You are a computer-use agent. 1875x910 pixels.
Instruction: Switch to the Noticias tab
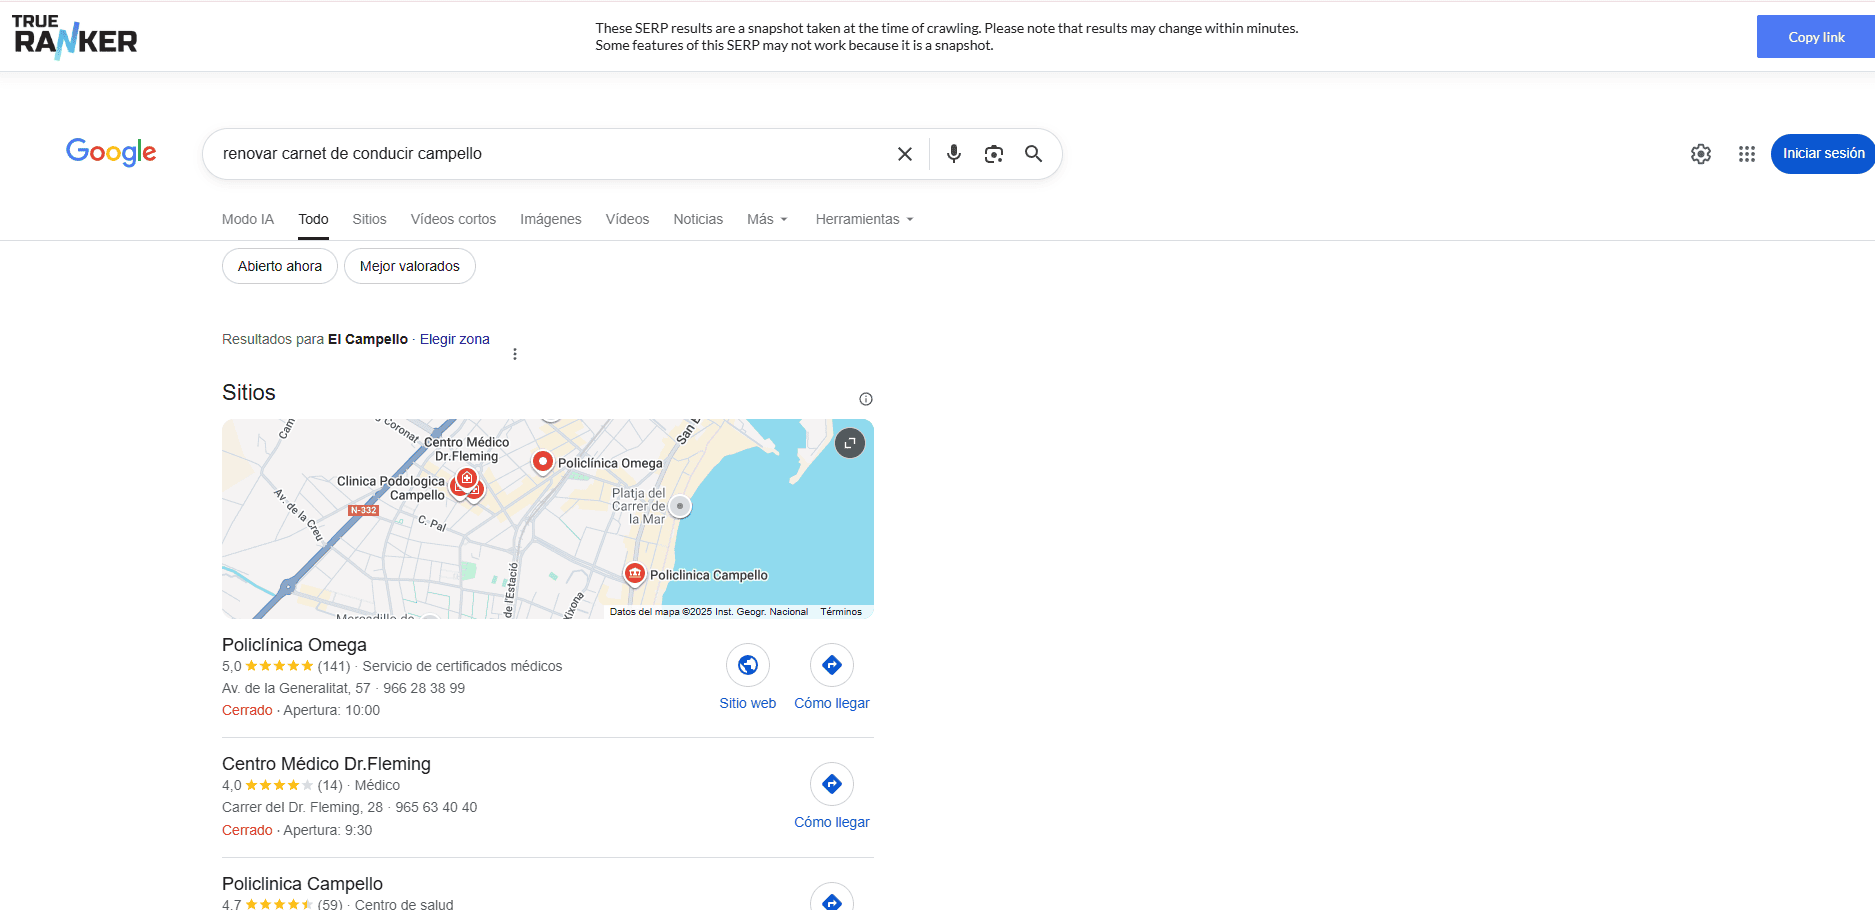point(697,219)
